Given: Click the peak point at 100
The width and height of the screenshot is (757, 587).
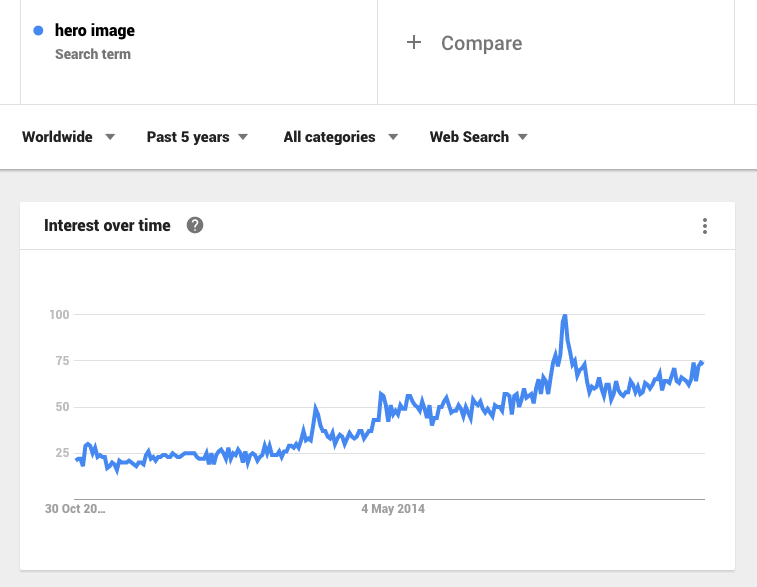Looking at the screenshot, I should click(564, 316).
